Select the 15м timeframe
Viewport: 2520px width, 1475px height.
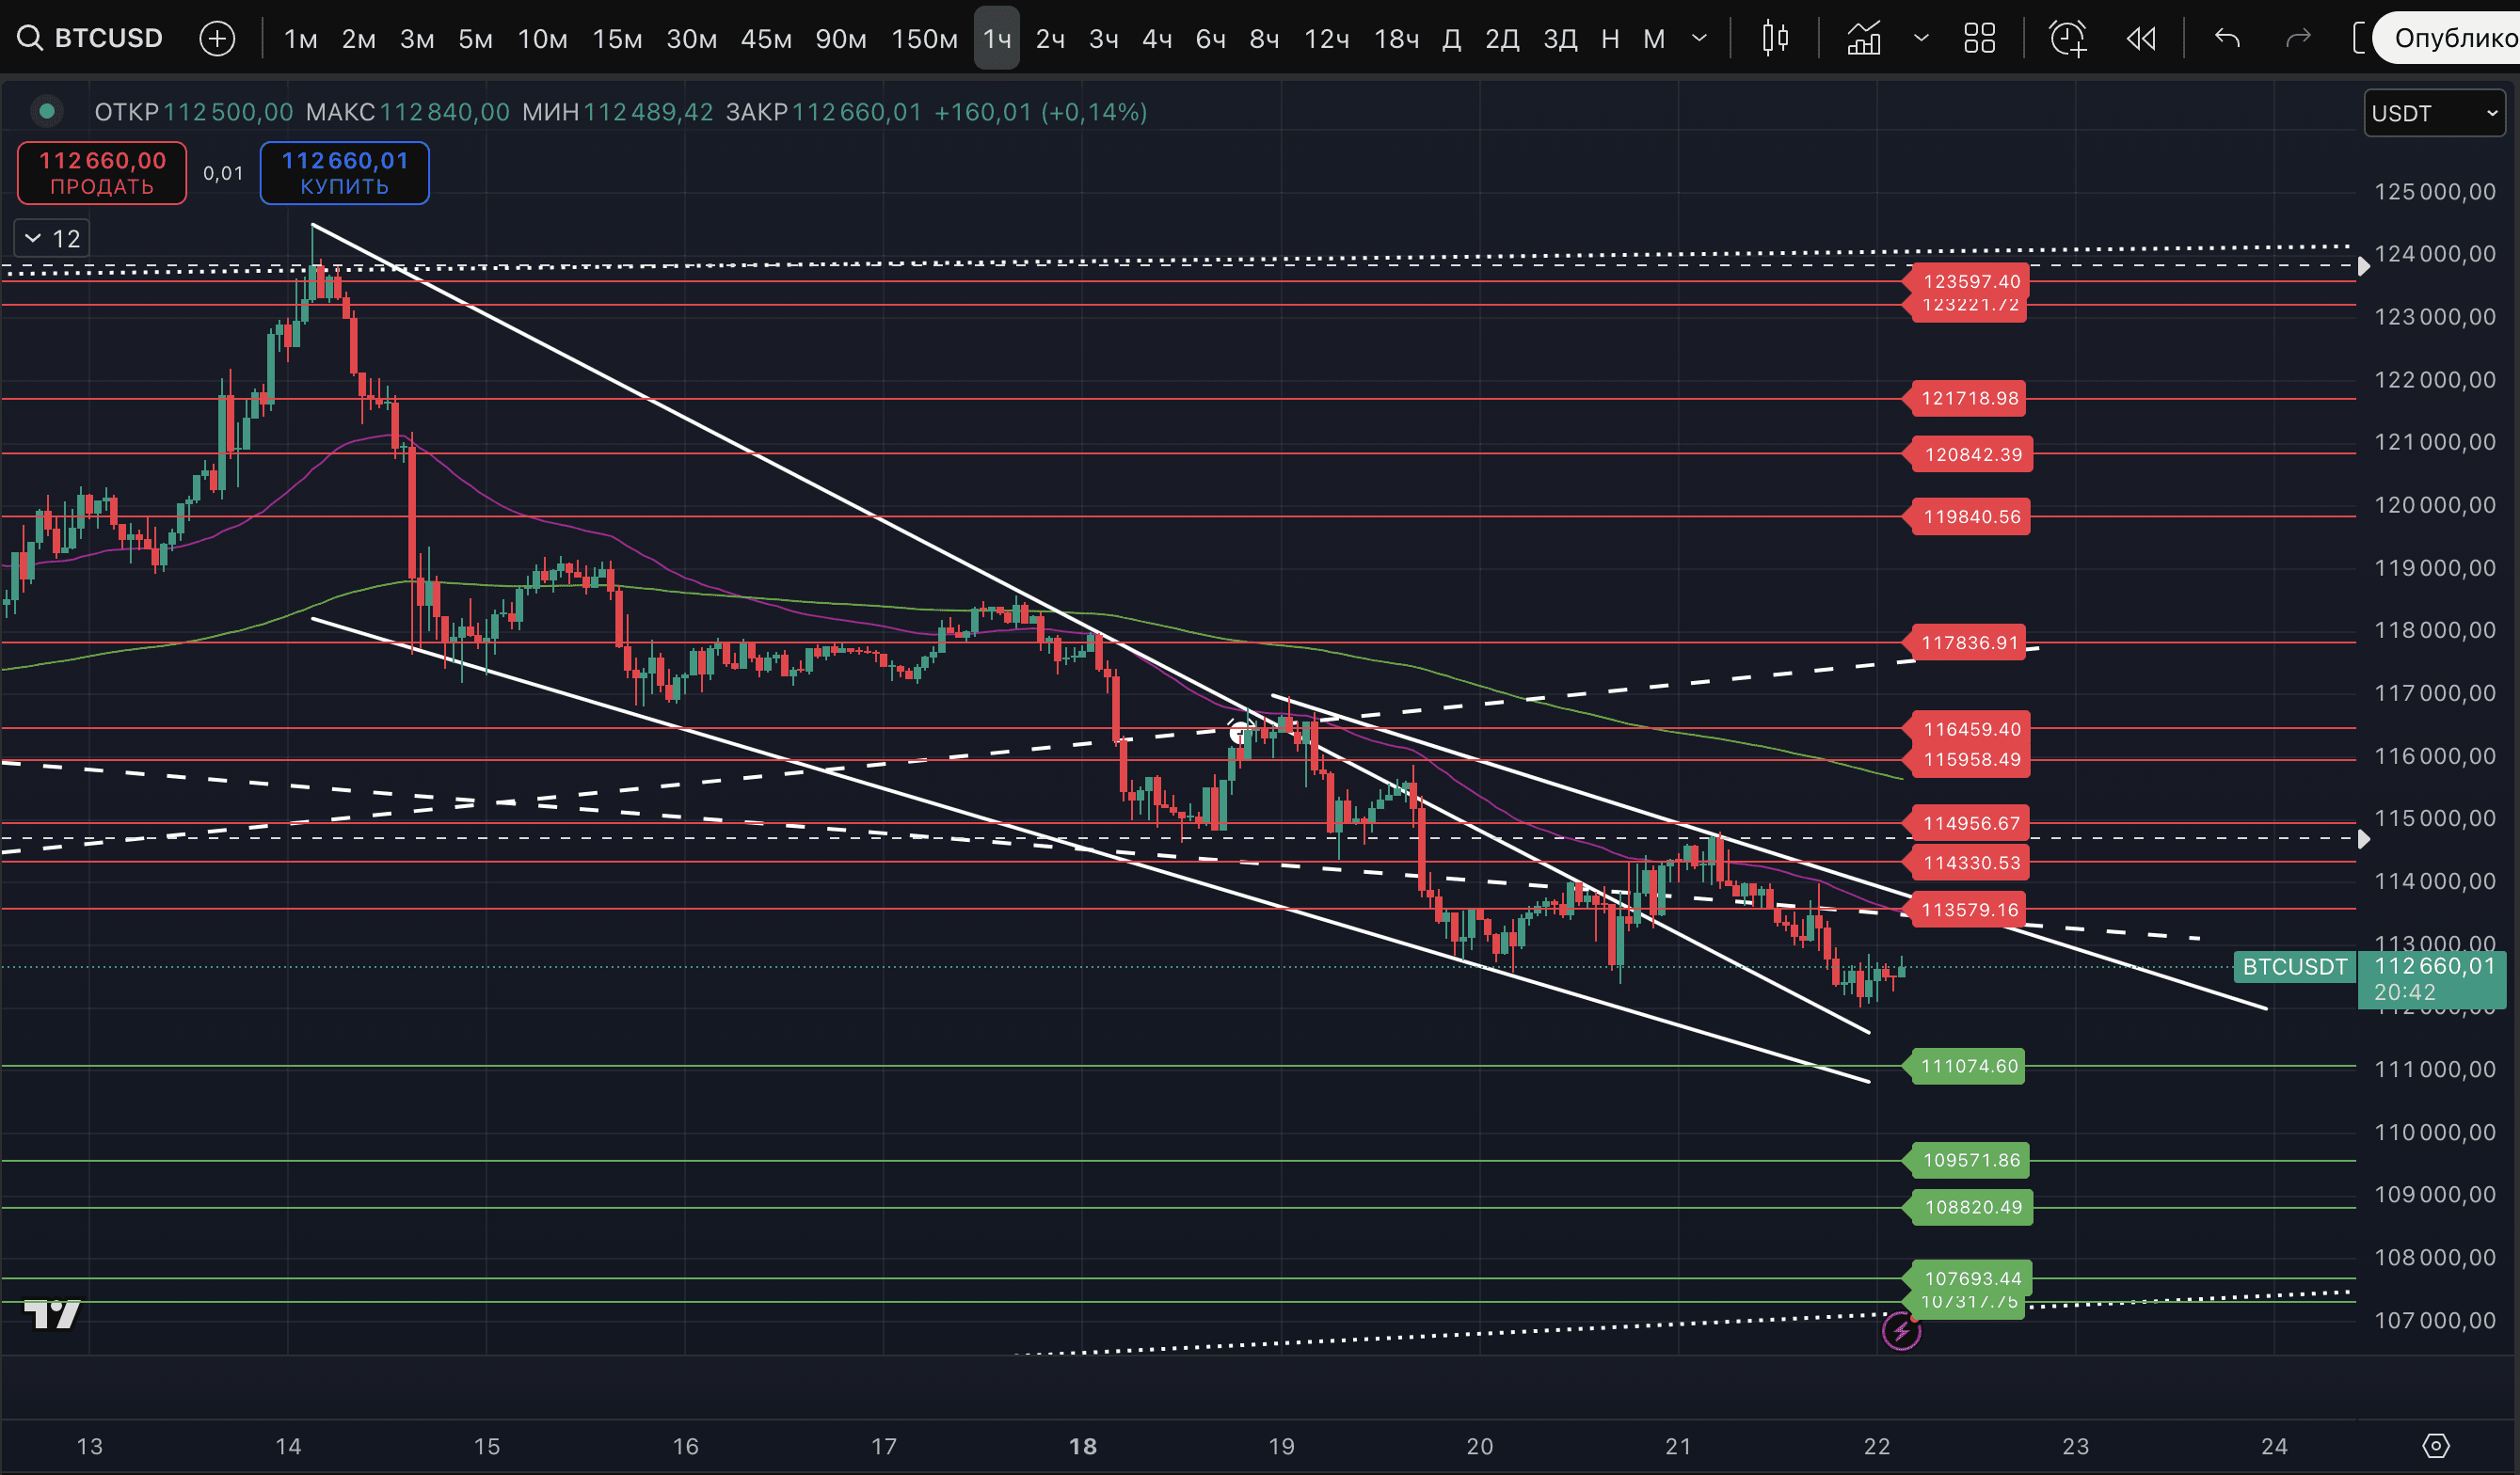pos(617,38)
